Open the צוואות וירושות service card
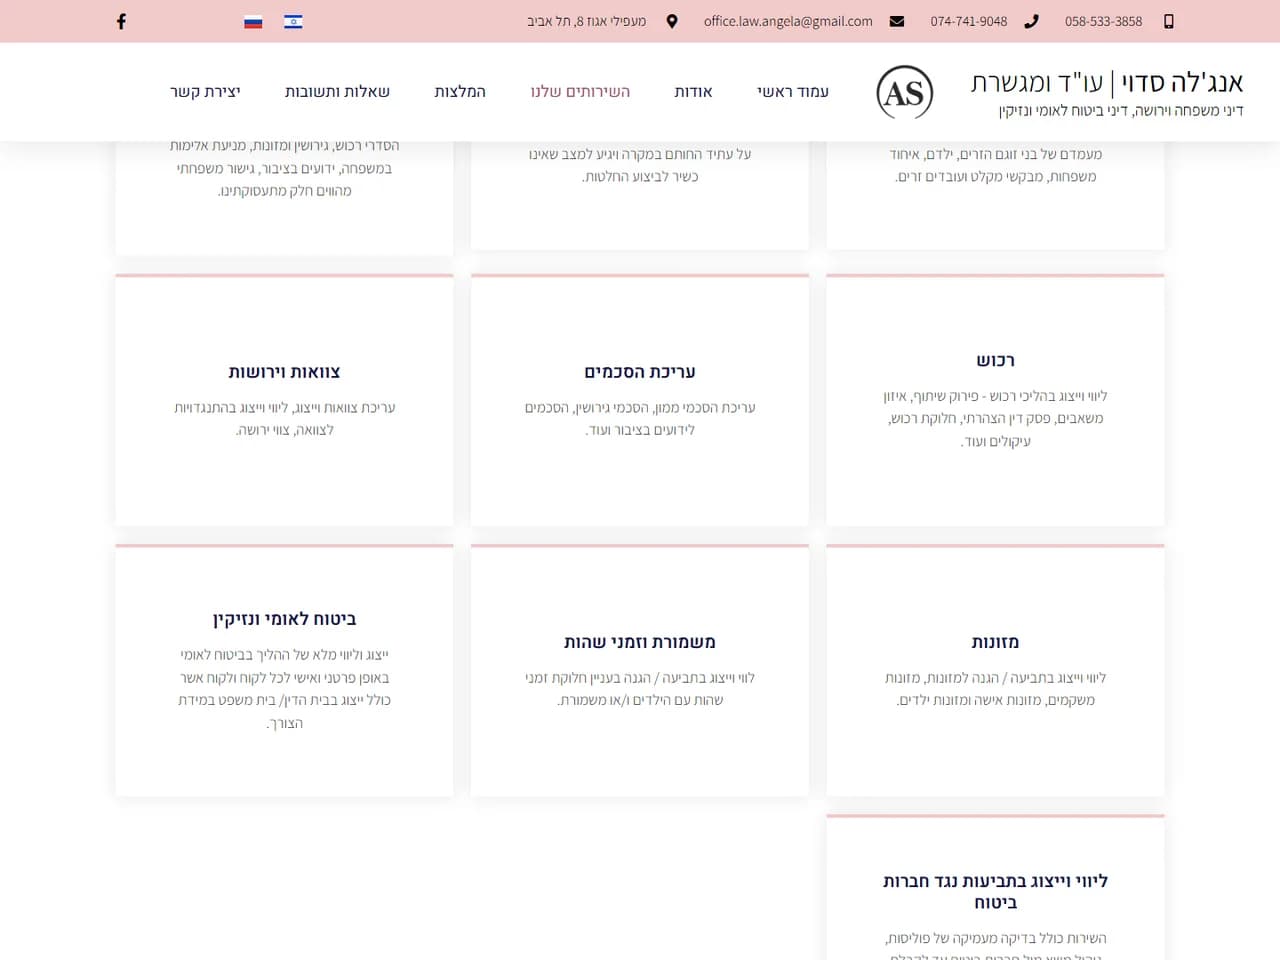Image resolution: width=1280 pixels, height=960 pixels. point(284,400)
